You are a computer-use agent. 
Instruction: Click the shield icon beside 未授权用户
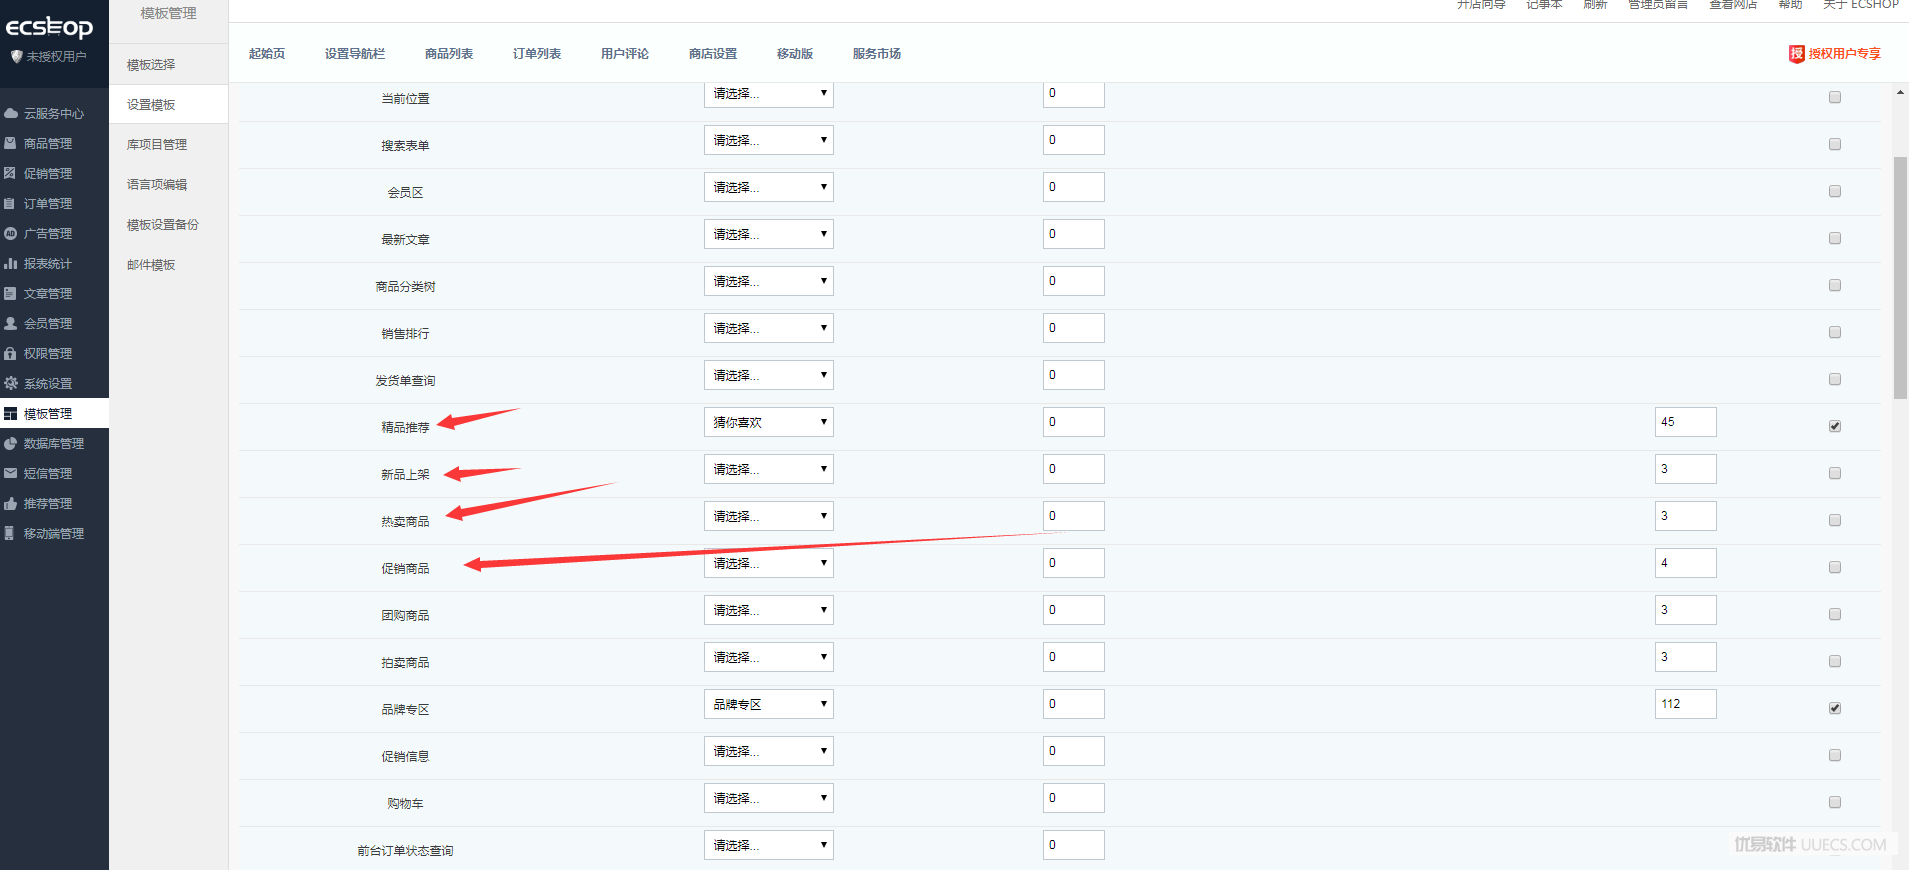tap(16, 56)
